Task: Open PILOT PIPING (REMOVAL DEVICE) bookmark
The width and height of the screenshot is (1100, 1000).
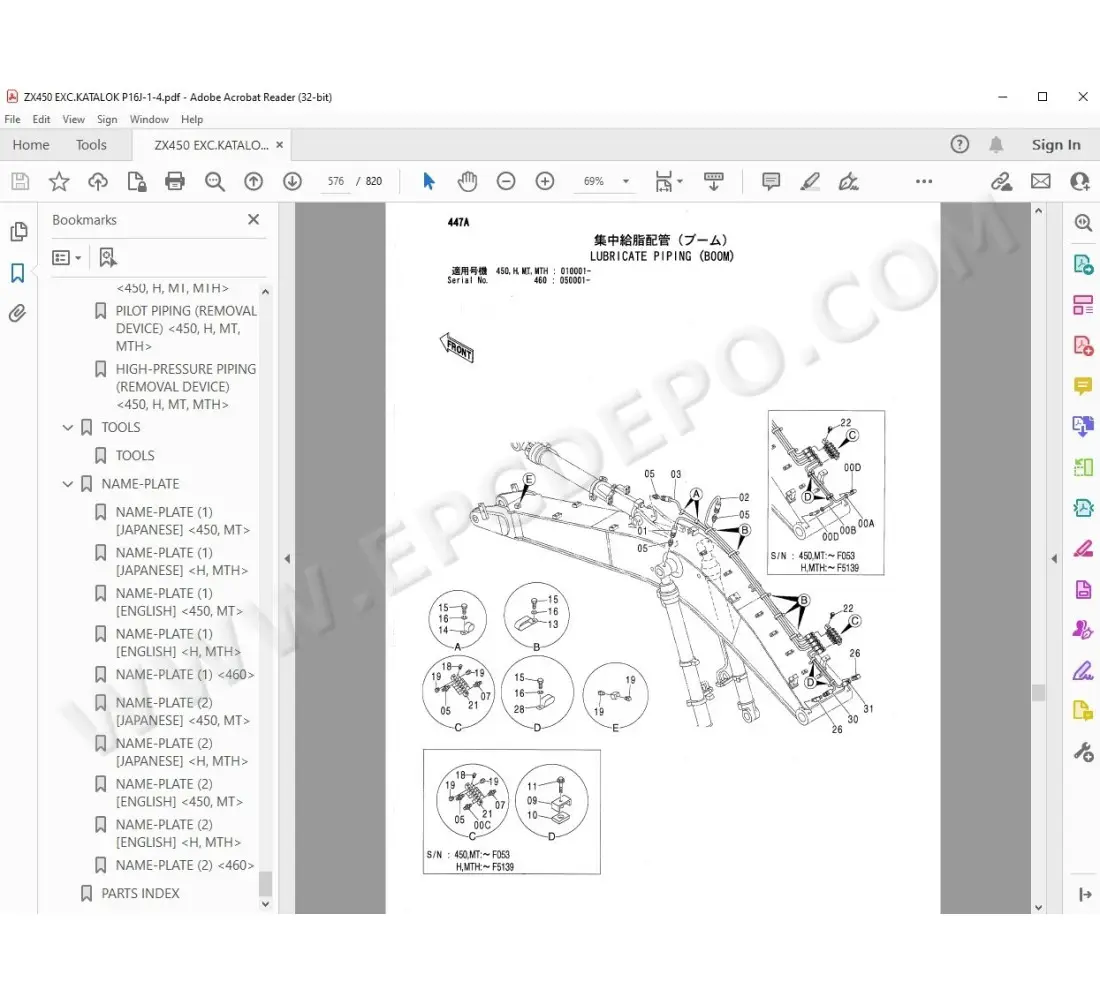Action: click(186, 328)
